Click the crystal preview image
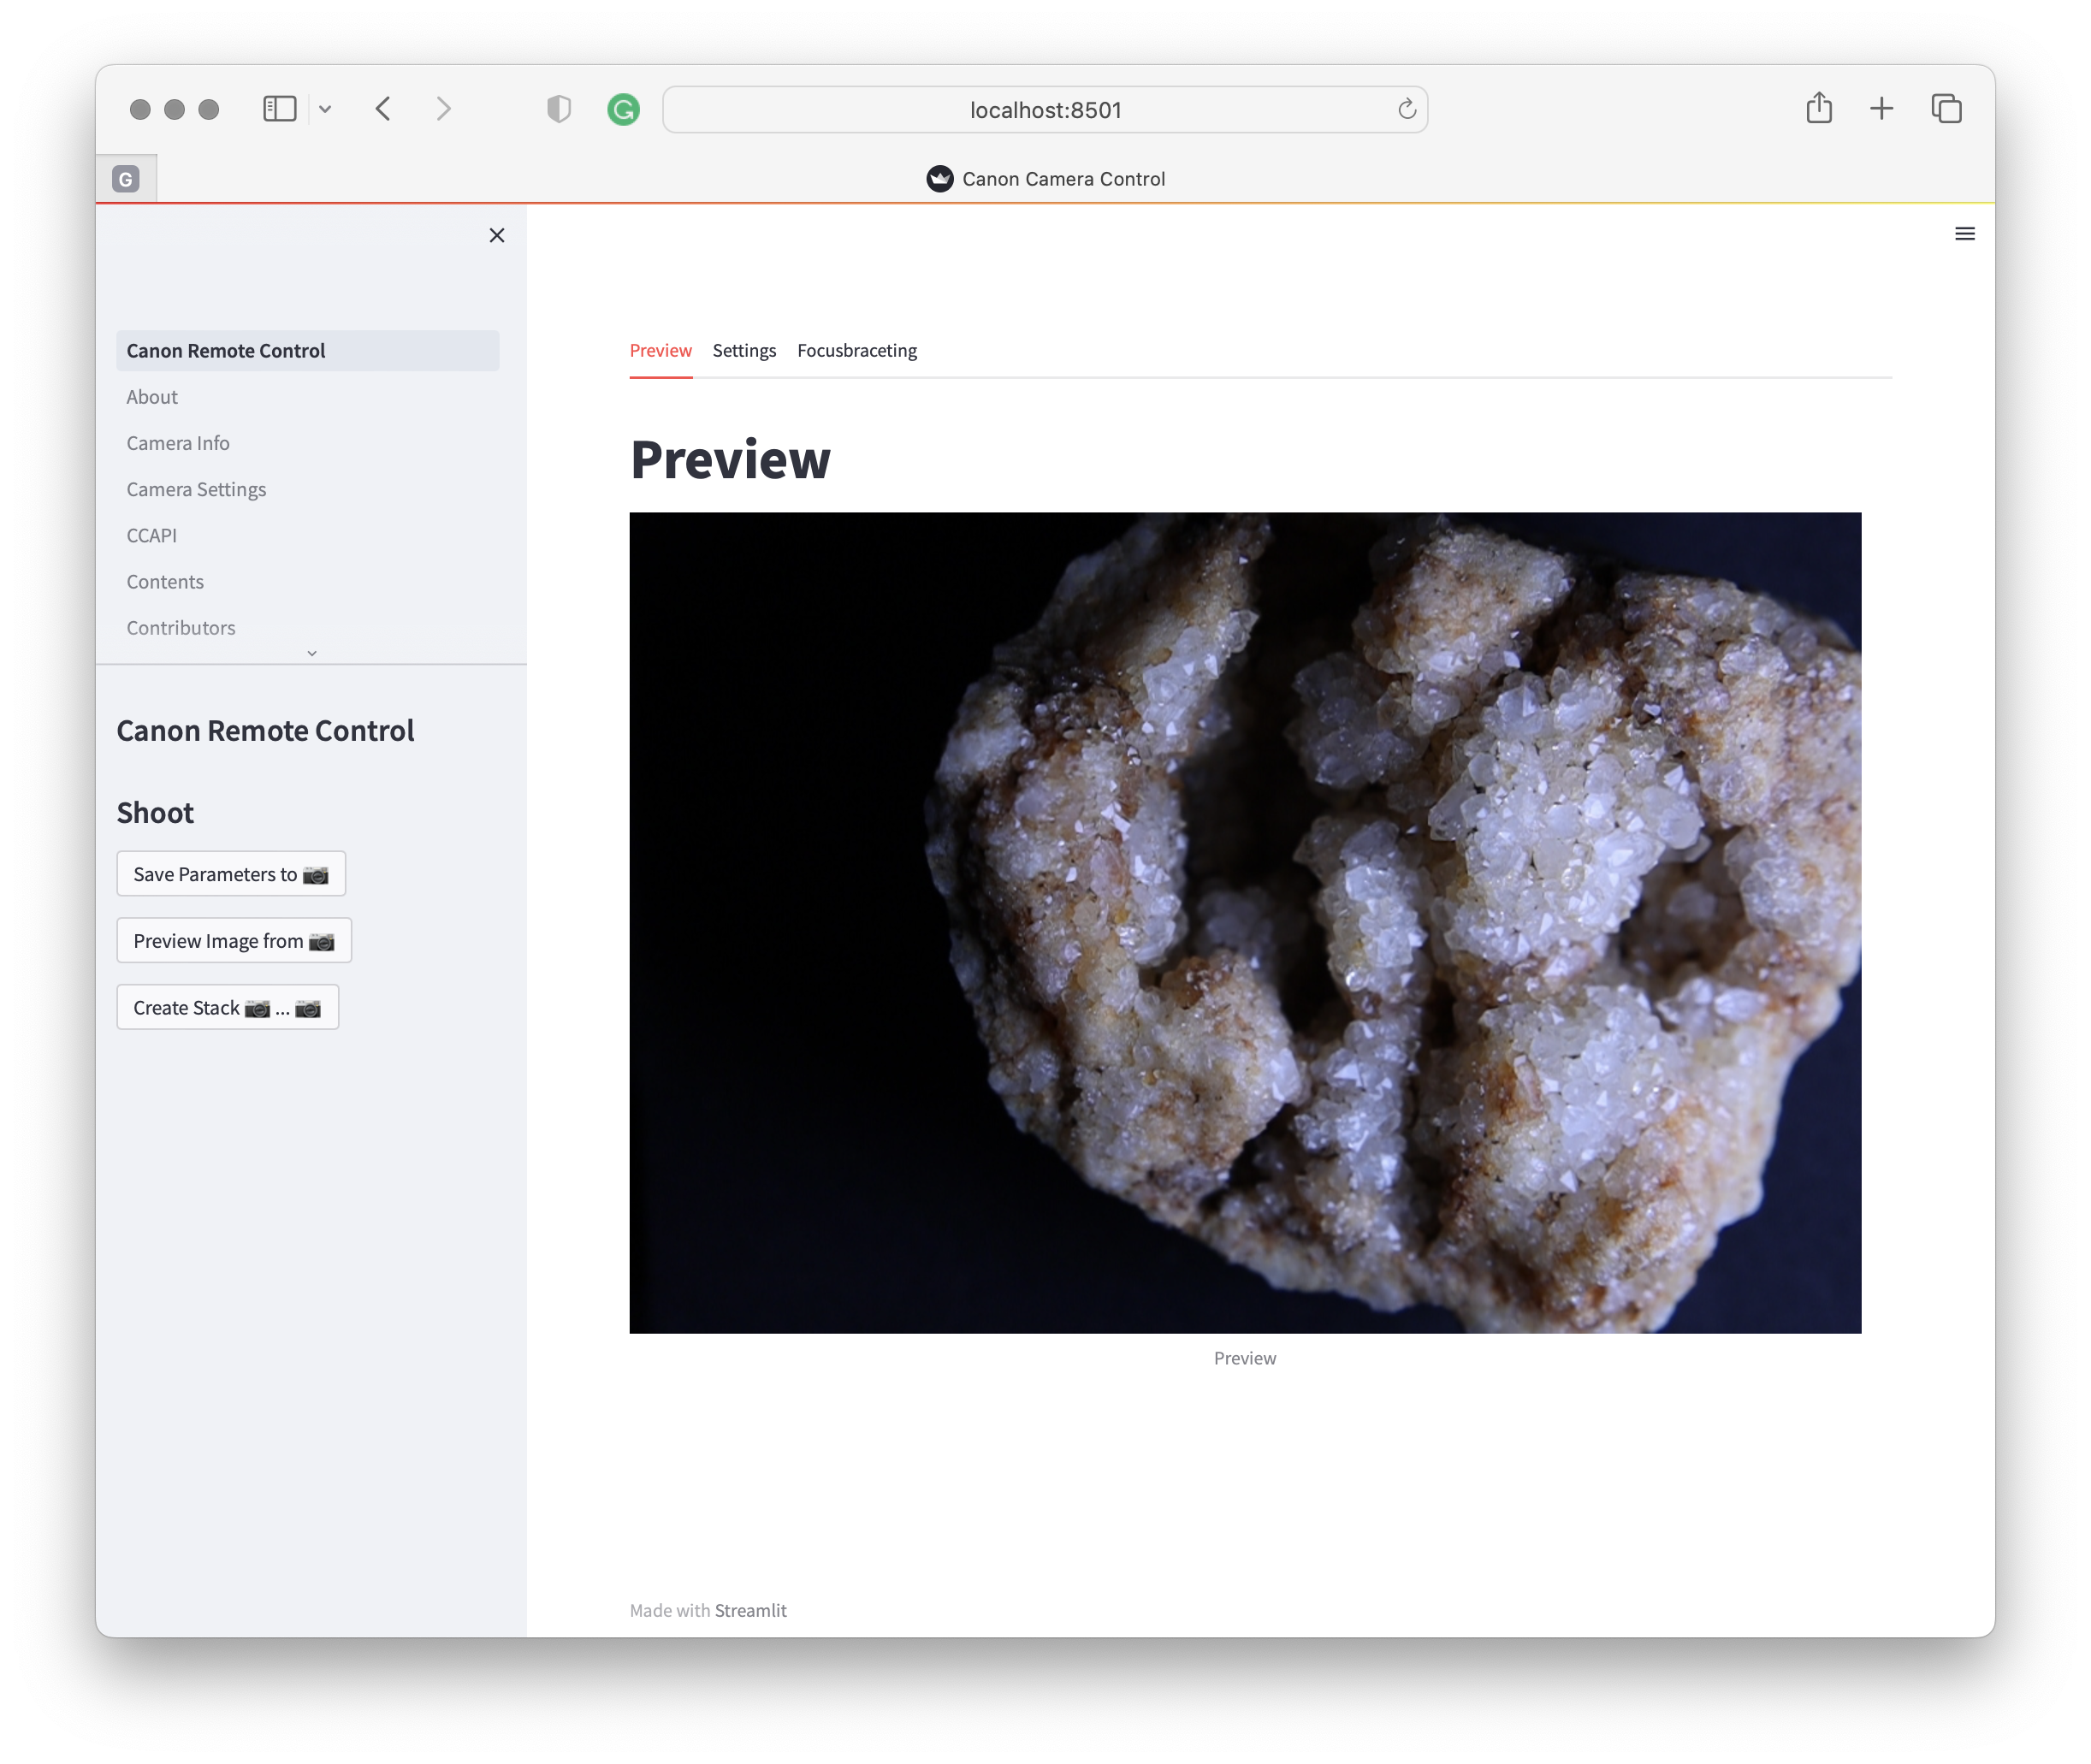 coord(1244,922)
